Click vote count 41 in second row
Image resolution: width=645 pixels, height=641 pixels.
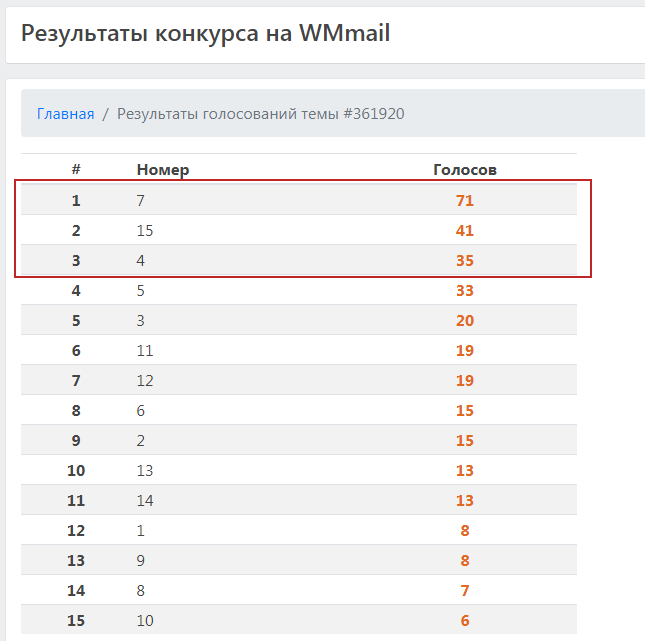[x=464, y=231]
